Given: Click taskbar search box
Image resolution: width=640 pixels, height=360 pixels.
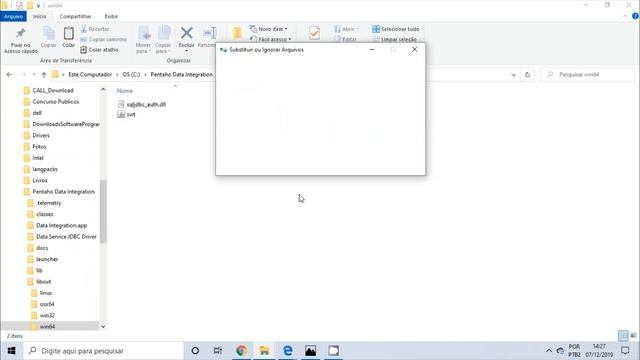Looking at the screenshot, I should tap(103, 351).
